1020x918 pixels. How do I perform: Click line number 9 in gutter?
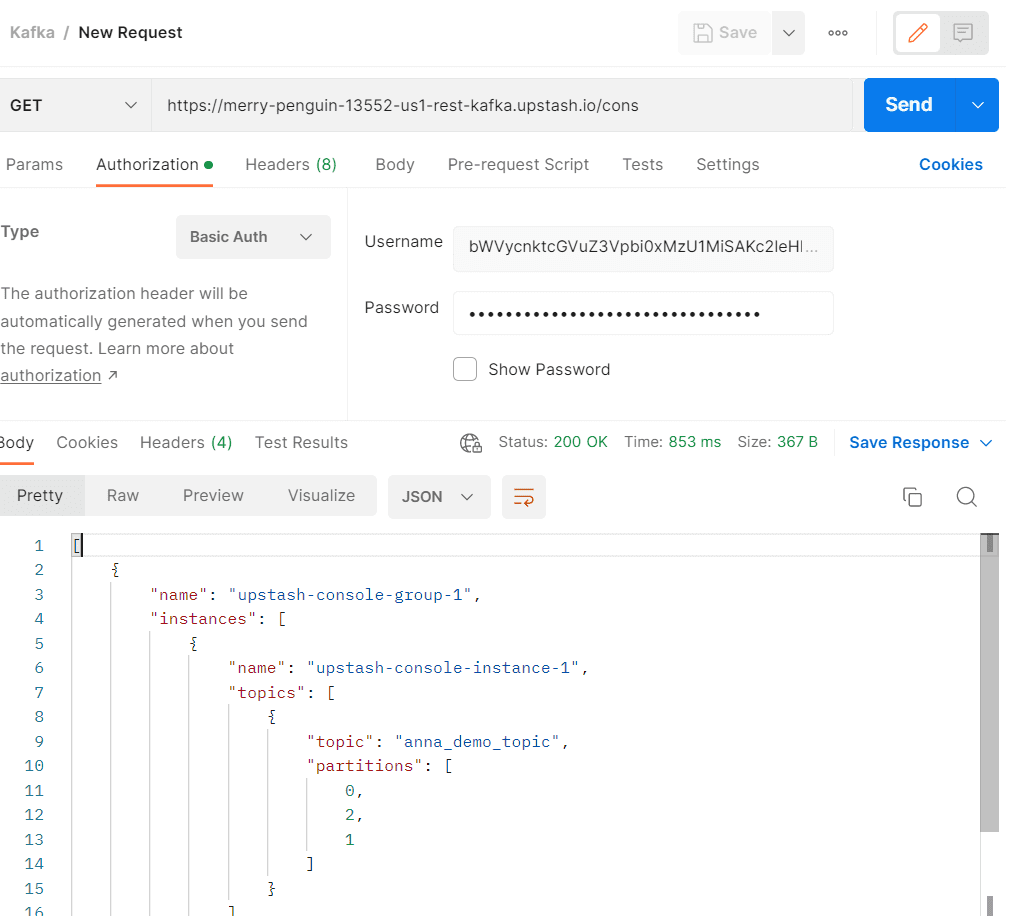(39, 742)
